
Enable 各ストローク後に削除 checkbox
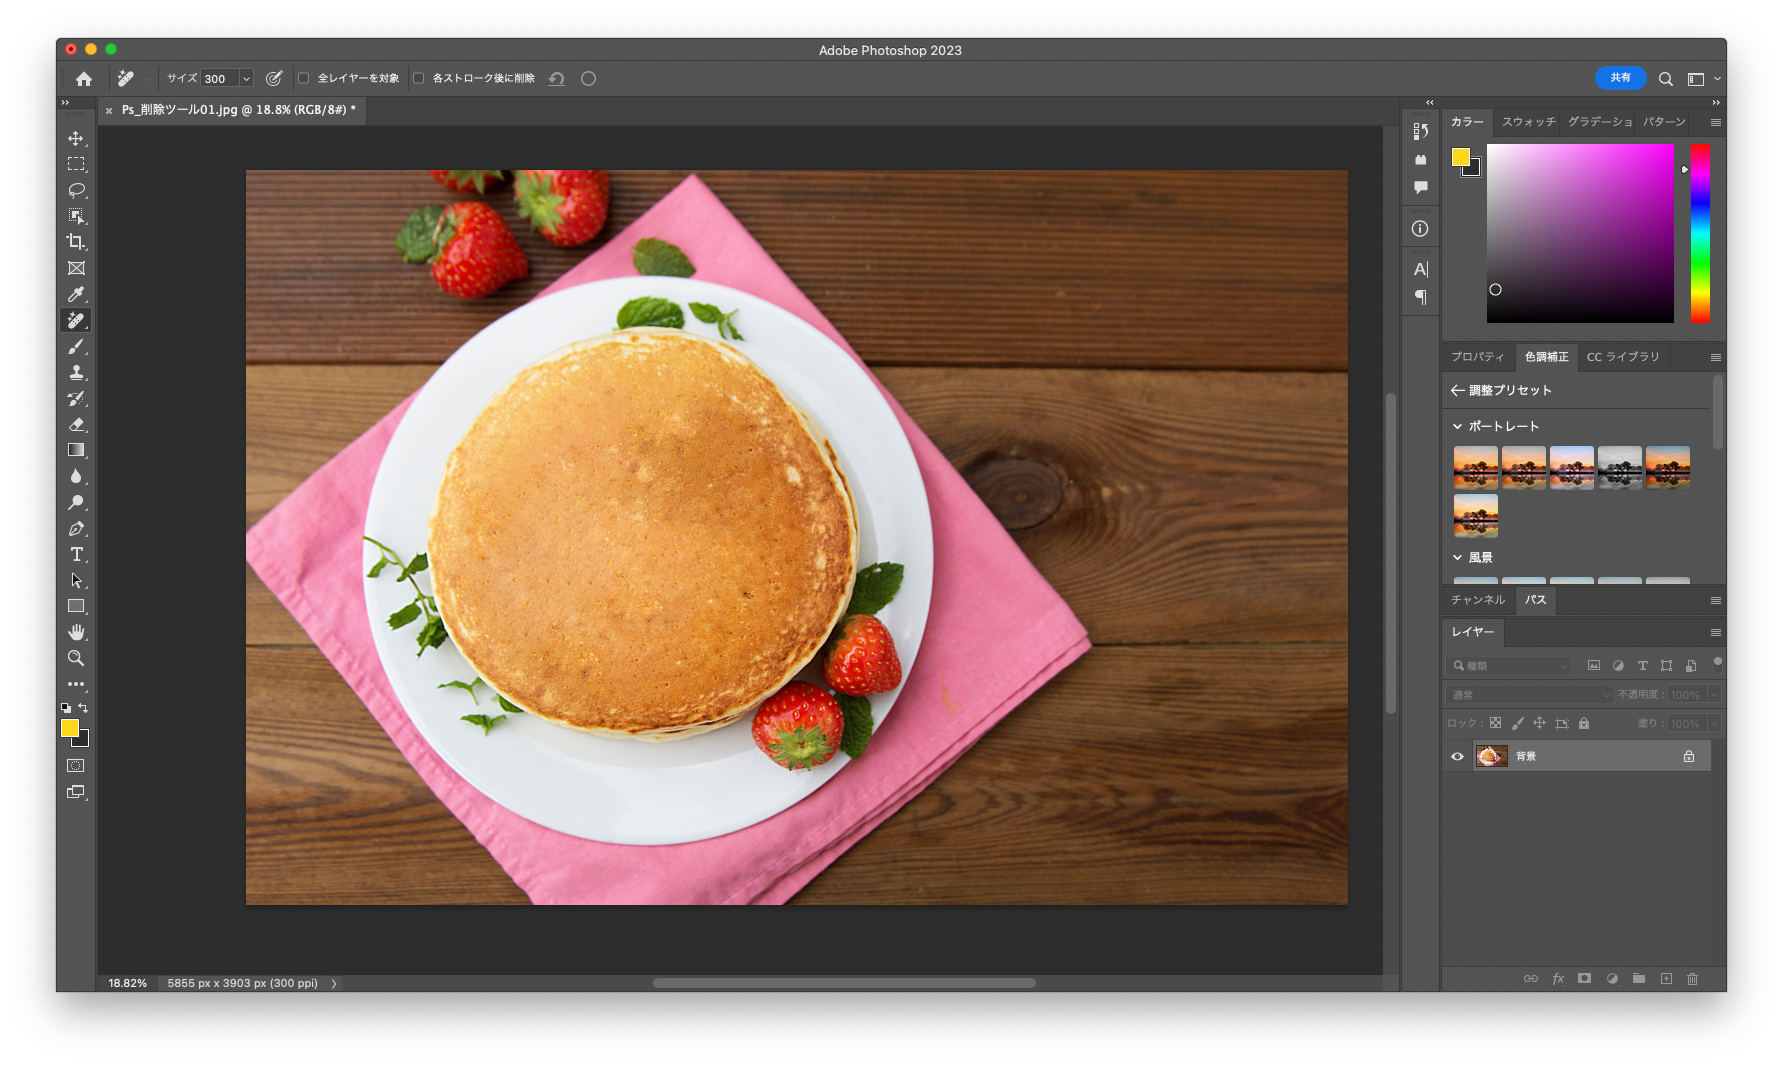point(419,78)
